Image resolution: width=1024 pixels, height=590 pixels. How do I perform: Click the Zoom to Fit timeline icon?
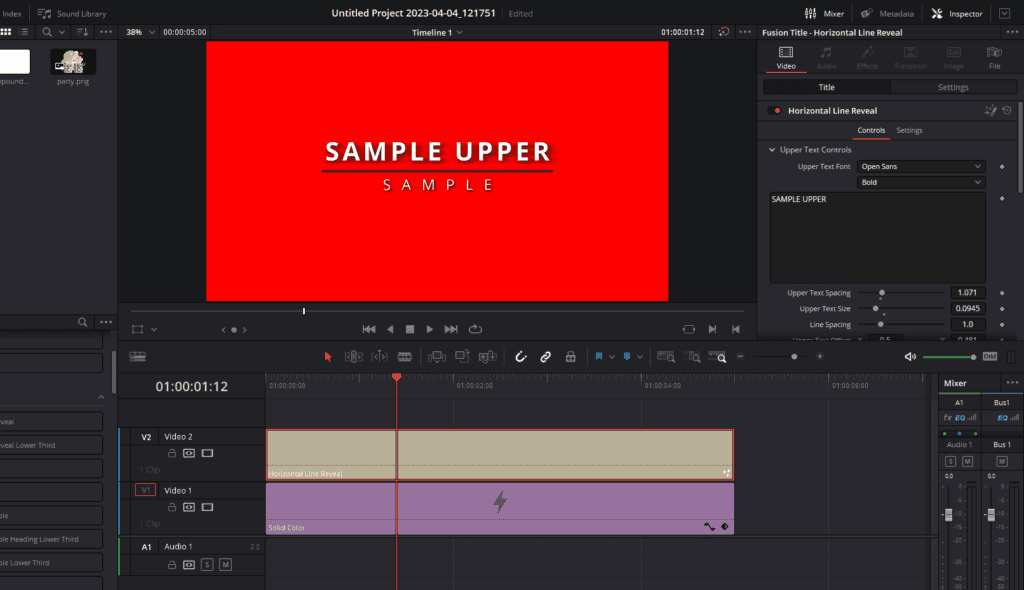[x=666, y=357]
